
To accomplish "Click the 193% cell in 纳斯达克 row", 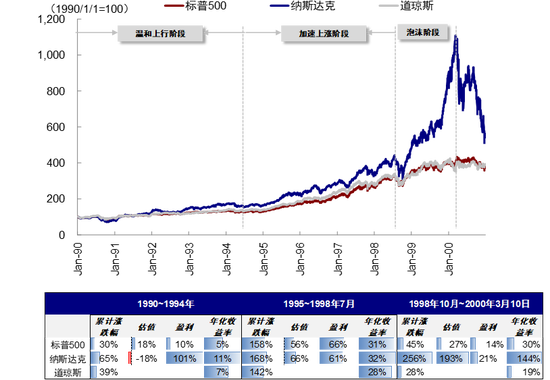I will point(451,359).
